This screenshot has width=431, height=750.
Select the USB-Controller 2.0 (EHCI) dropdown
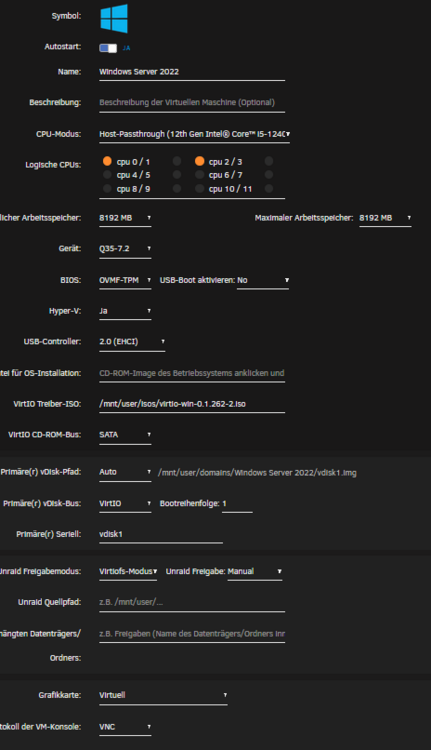click(x=132, y=342)
